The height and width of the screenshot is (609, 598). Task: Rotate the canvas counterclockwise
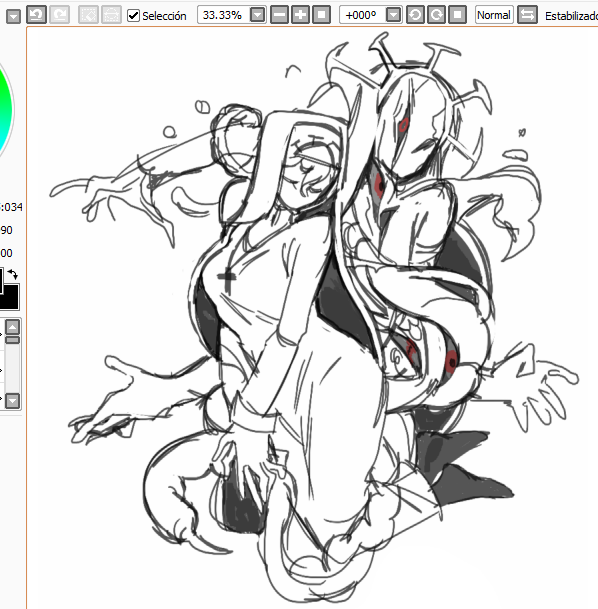(x=415, y=15)
